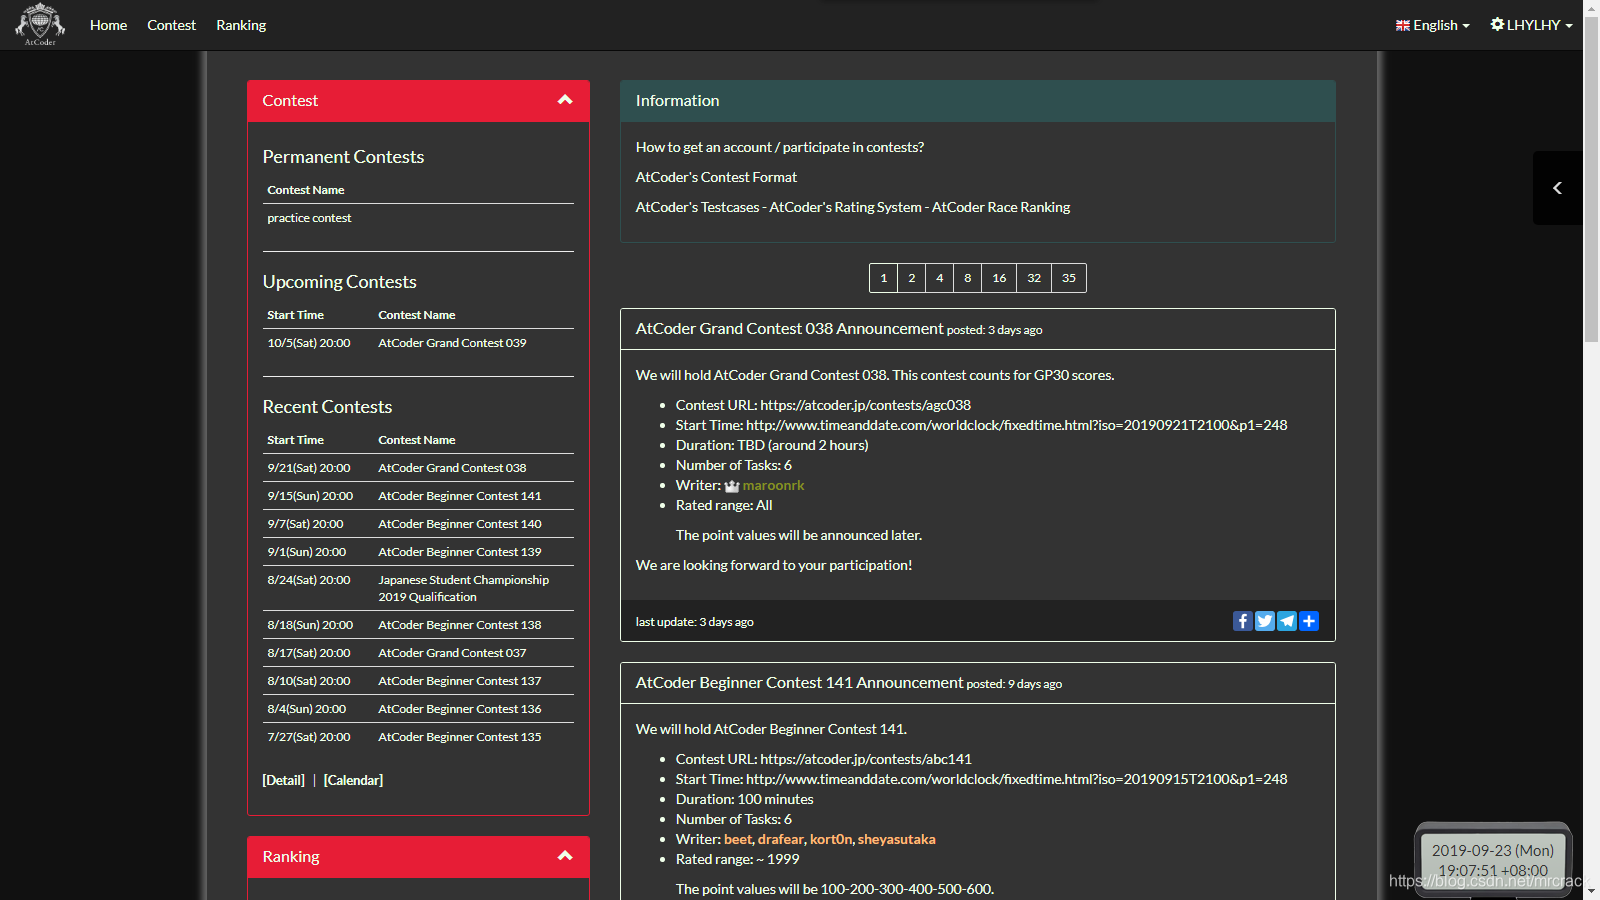Viewport: 1600px width, 900px height.
Task: Click the crown icon beside maroonrk
Action: tap(732, 486)
